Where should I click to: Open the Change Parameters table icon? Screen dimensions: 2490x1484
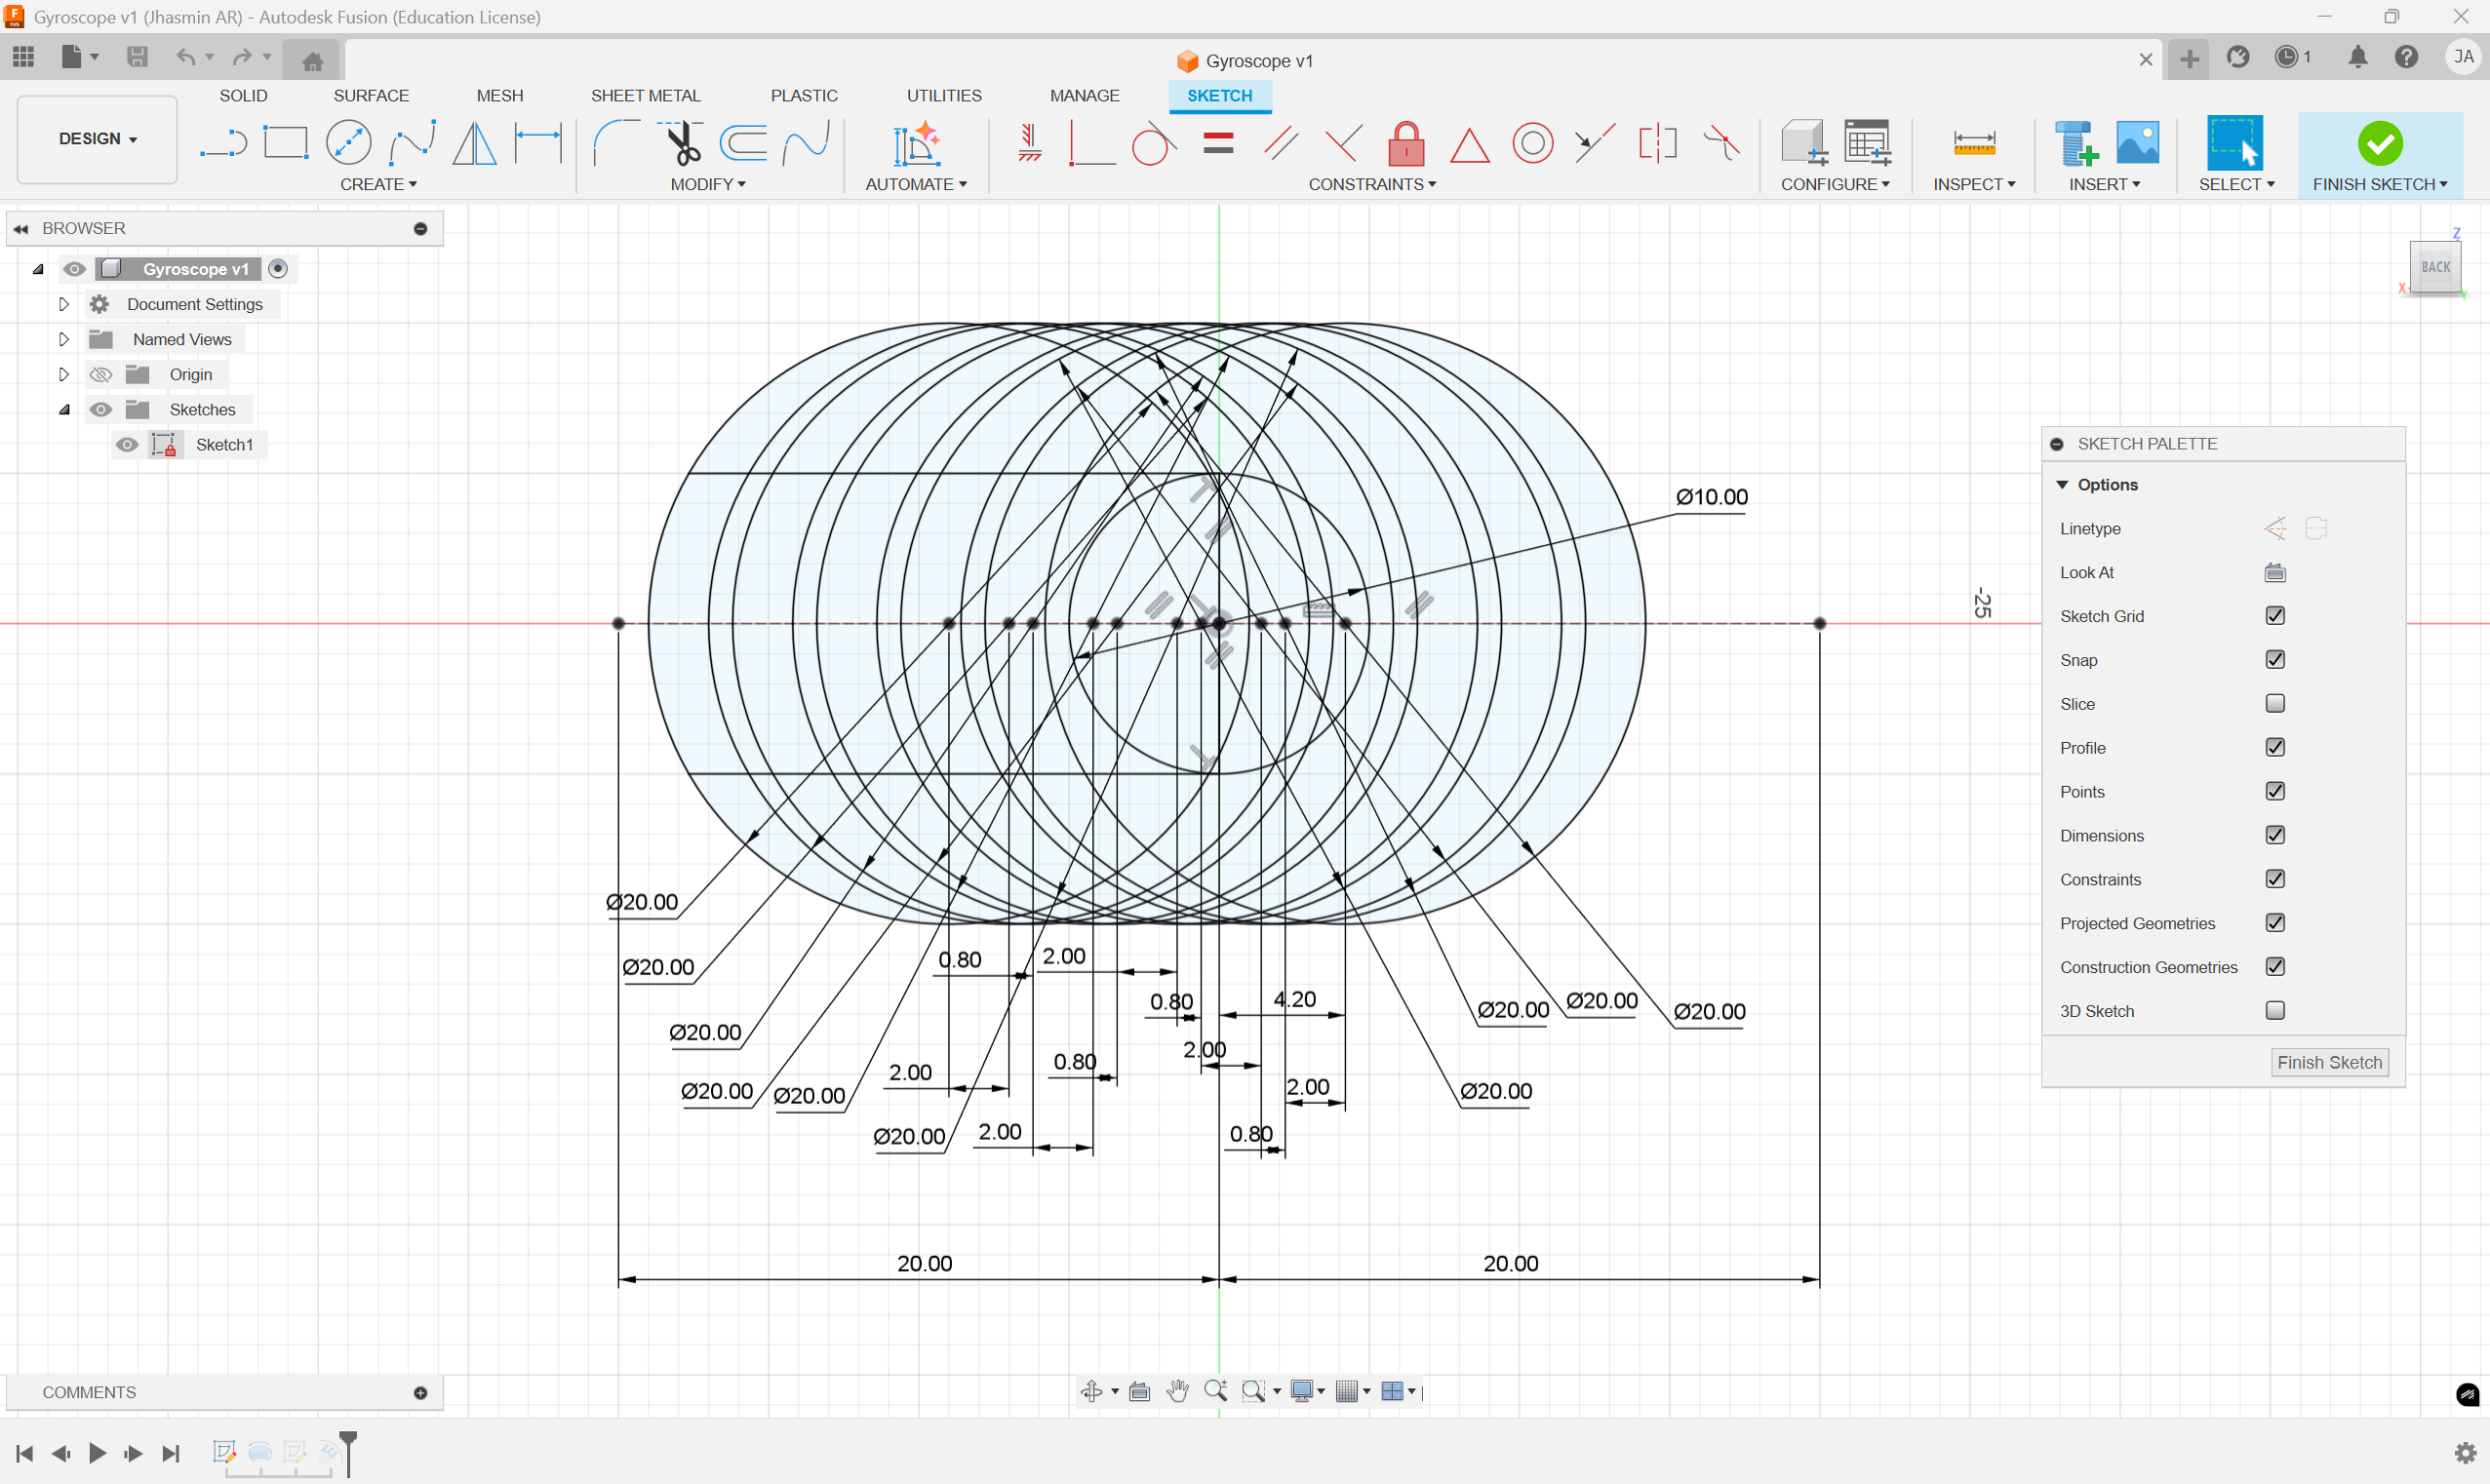(1867, 142)
